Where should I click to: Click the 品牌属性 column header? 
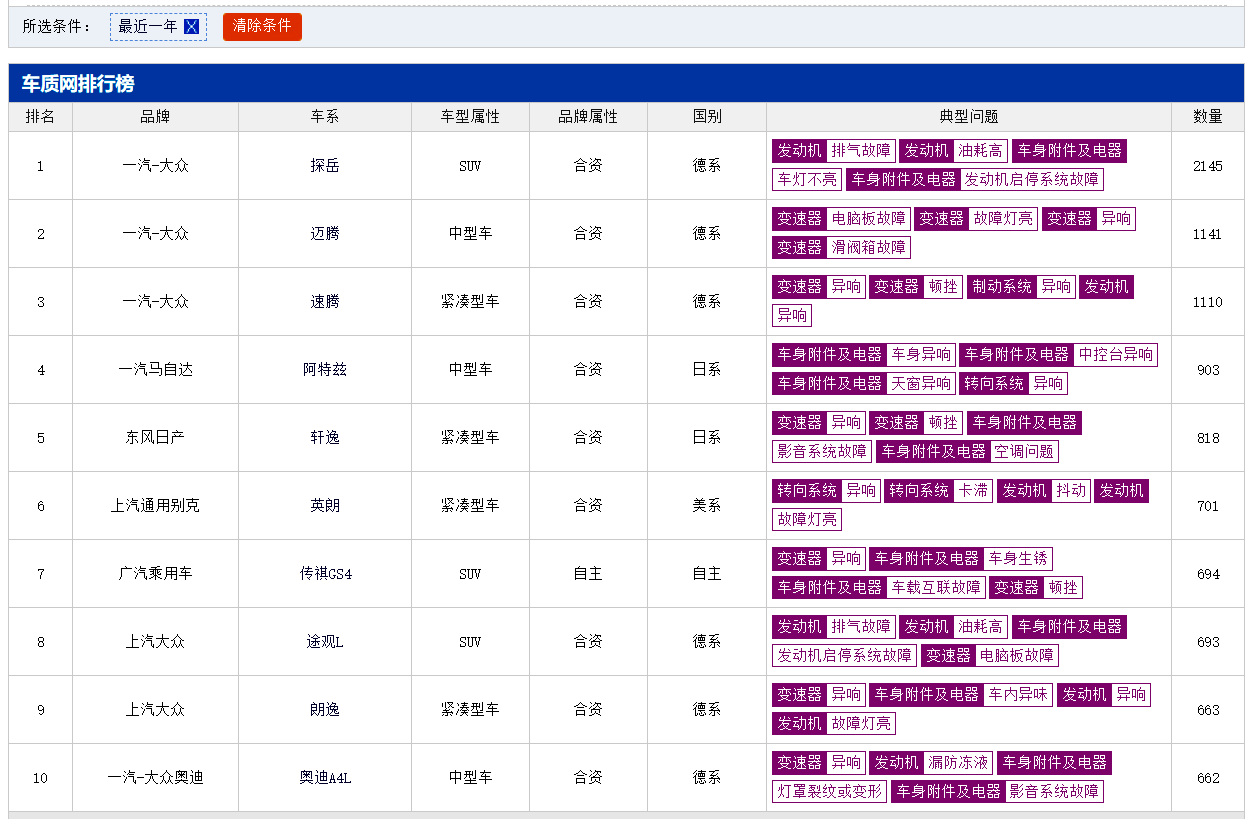588,117
